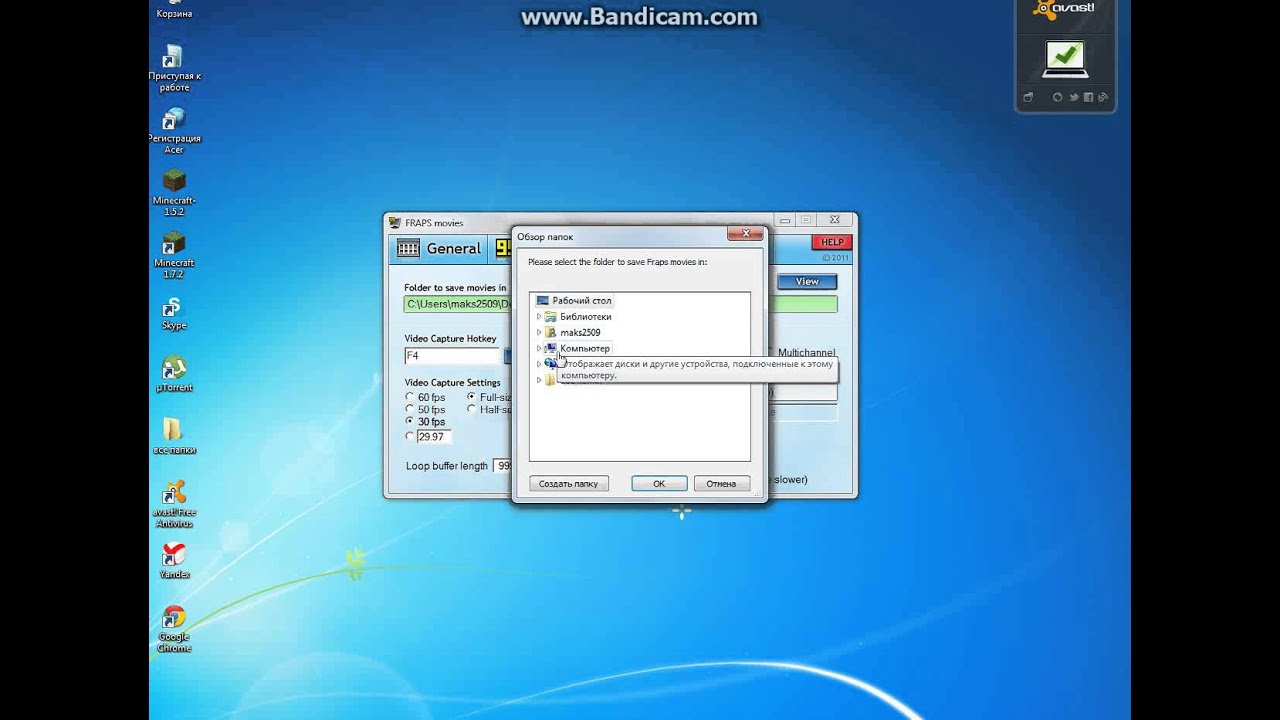Open the Корзина desktop icon
The image size is (1280, 720).
coord(174,11)
